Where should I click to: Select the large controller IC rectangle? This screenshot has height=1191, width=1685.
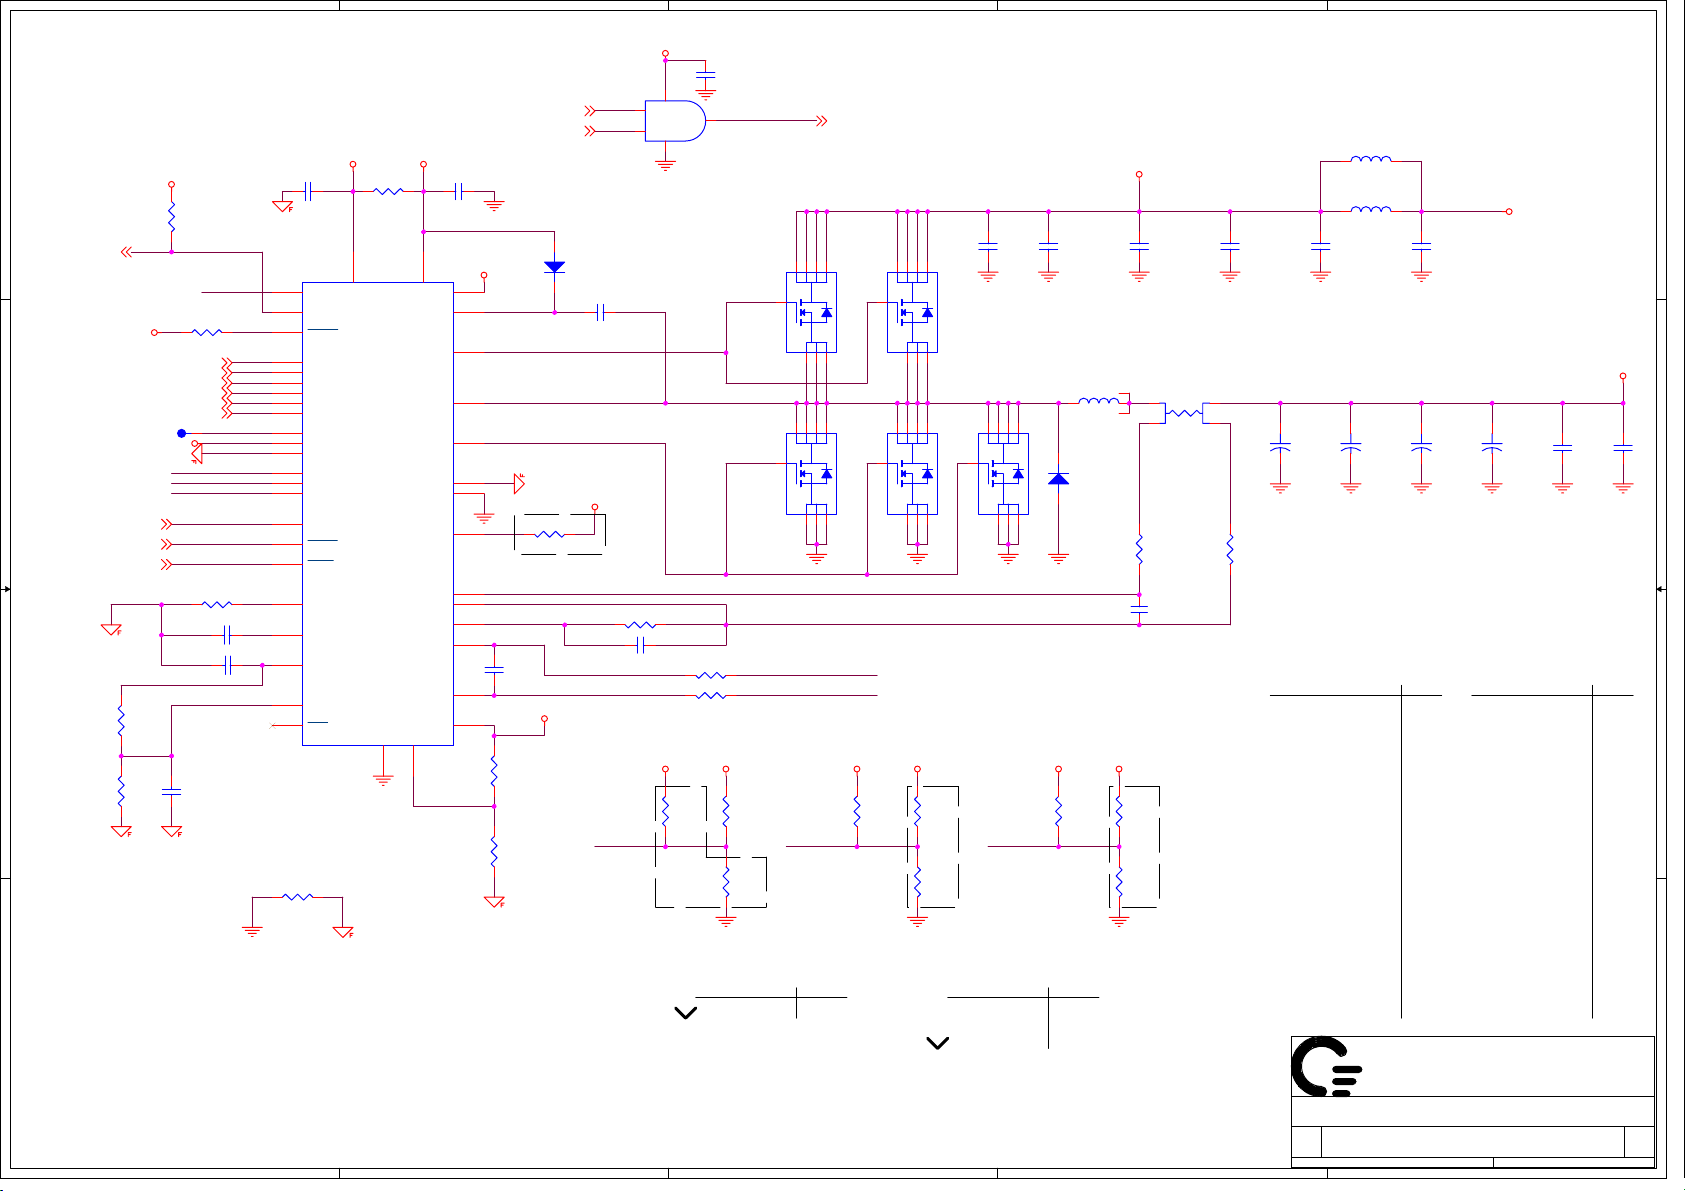[378, 513]
